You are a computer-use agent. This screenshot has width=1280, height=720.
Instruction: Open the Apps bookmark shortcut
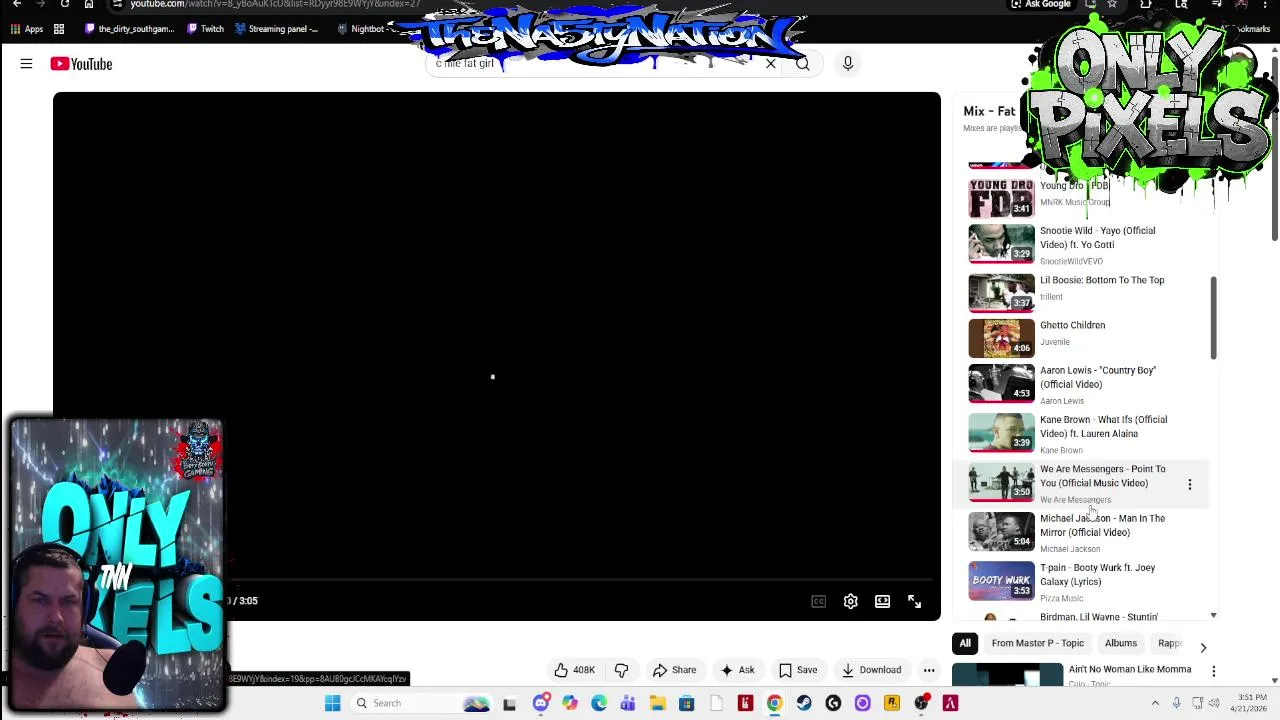point(26,29)
